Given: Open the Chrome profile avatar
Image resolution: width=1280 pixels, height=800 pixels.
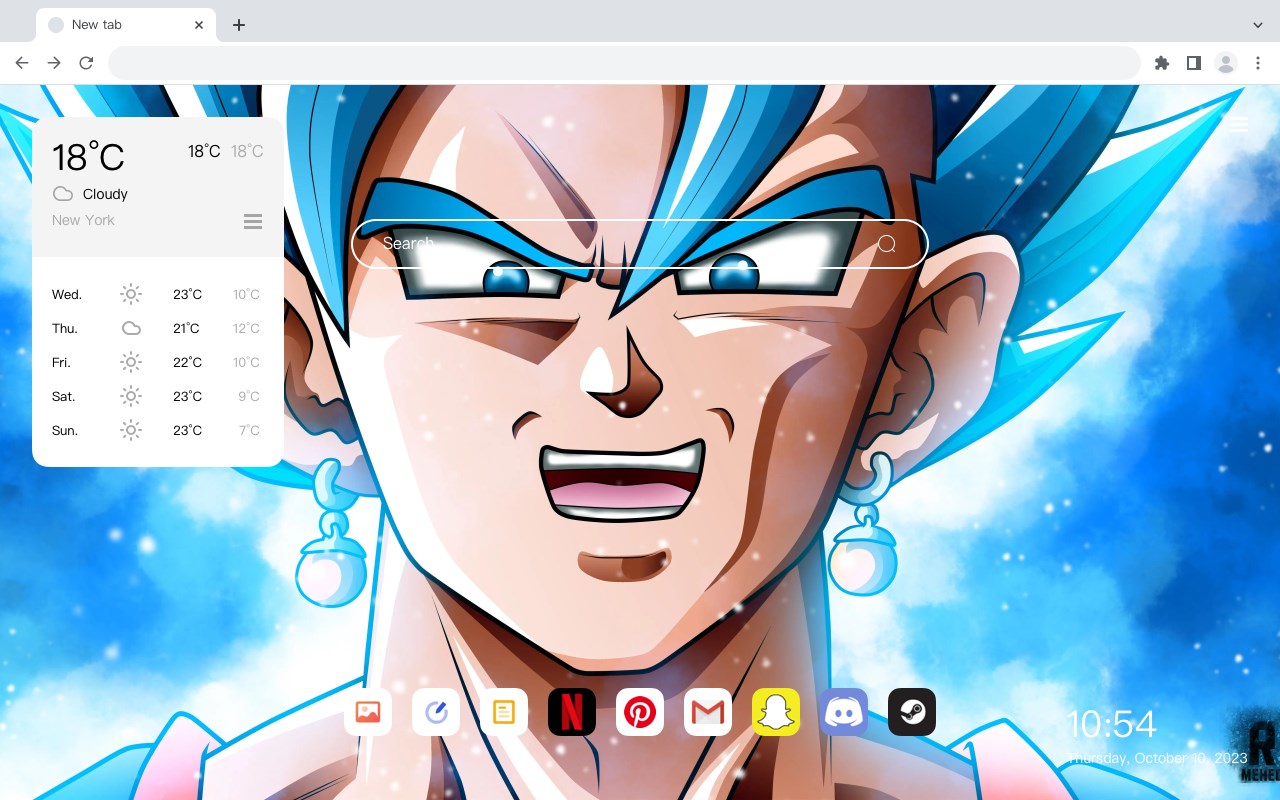Looking at the screenshot, I should 1226,63.
